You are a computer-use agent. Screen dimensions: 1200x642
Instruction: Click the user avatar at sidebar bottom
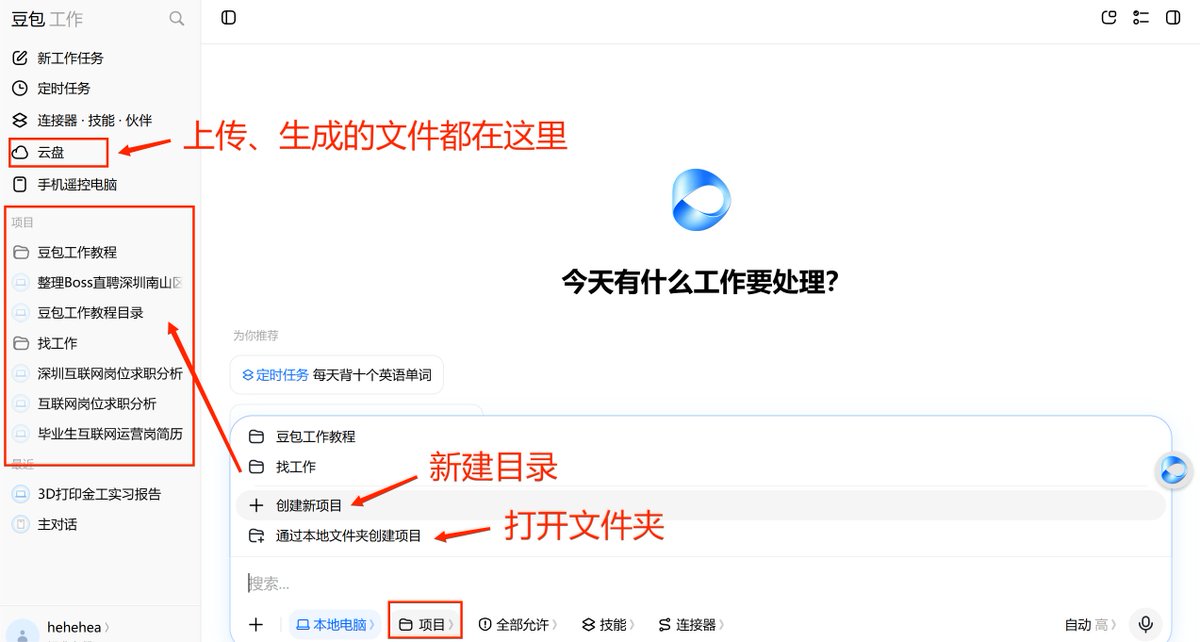click(23, 632)
